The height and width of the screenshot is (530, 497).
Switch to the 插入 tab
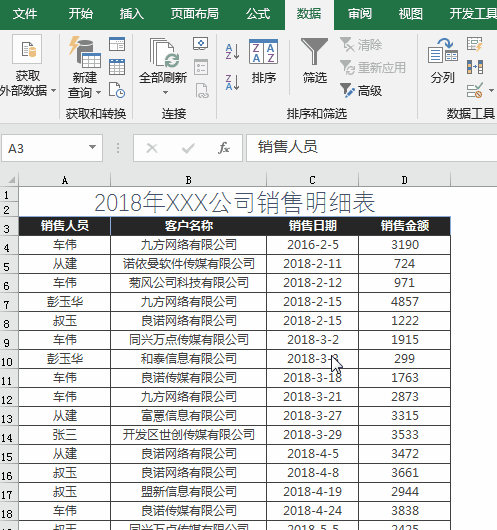coord(132,14)
